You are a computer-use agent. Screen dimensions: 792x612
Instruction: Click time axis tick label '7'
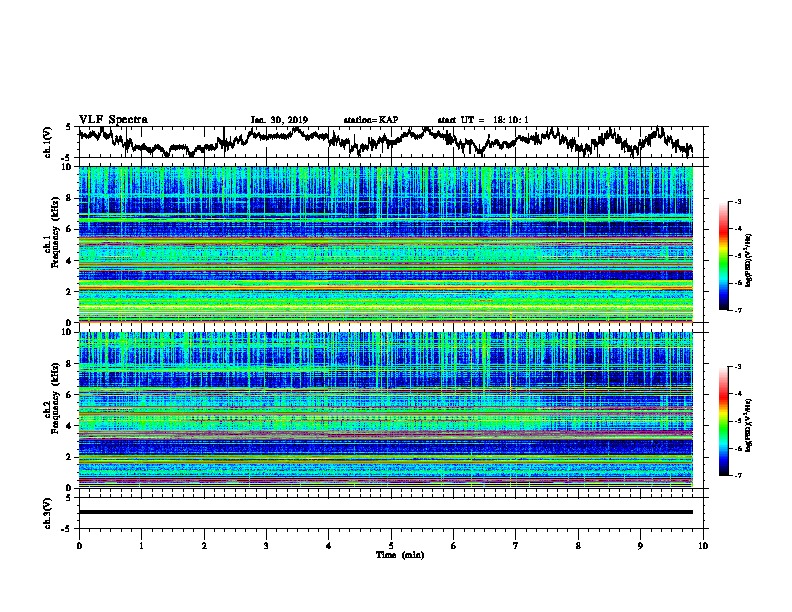(x=516, y=546)
